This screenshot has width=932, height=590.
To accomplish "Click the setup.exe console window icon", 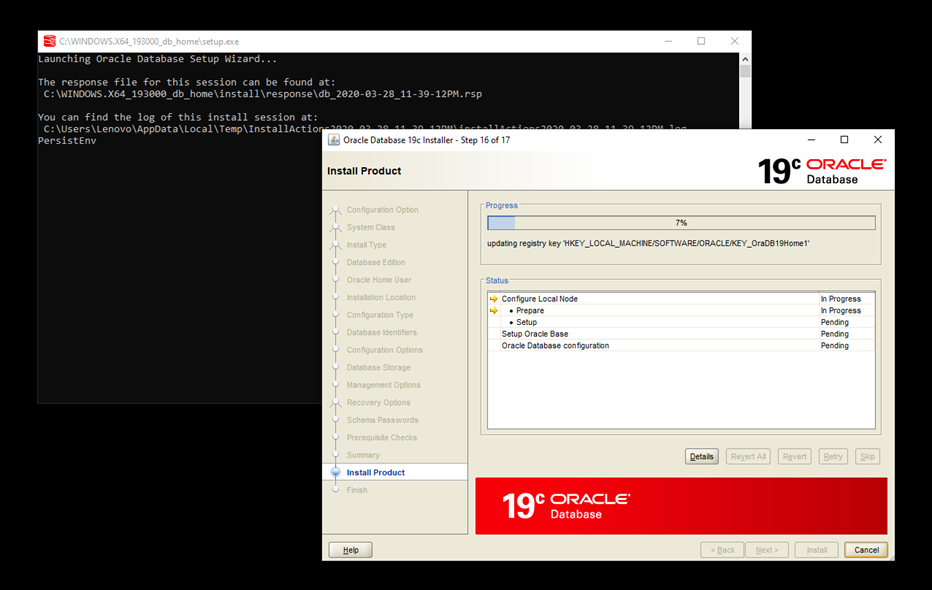I will point(50,41).
